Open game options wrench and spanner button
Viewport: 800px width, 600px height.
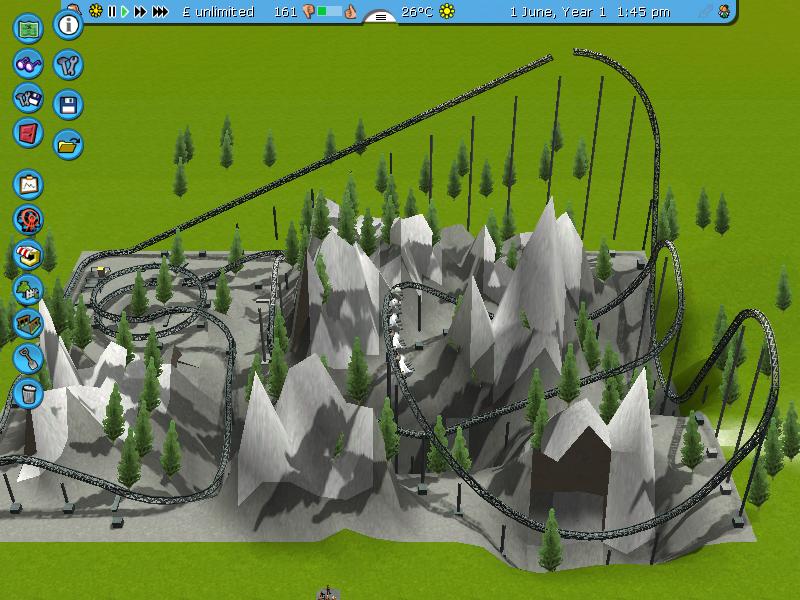[x=68, y=65]
